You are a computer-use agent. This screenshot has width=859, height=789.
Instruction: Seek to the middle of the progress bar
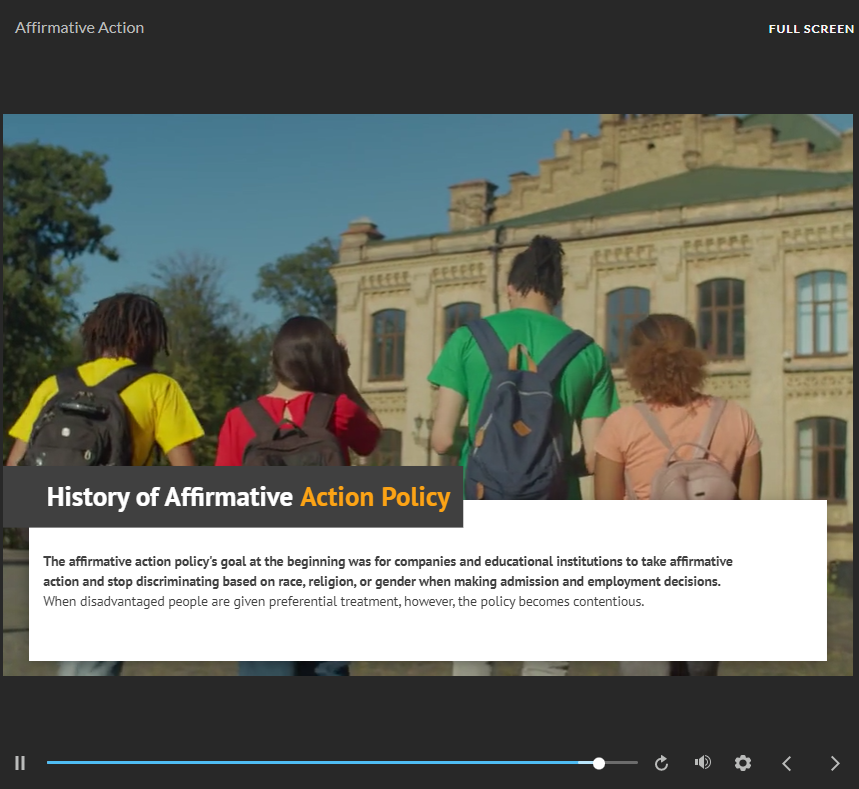(x=342, y=763)
